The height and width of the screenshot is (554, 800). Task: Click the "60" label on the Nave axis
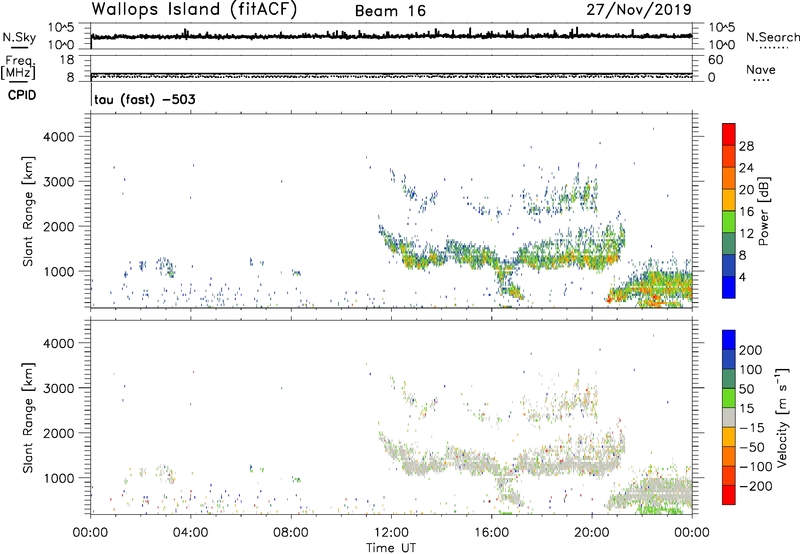[715, 60]
